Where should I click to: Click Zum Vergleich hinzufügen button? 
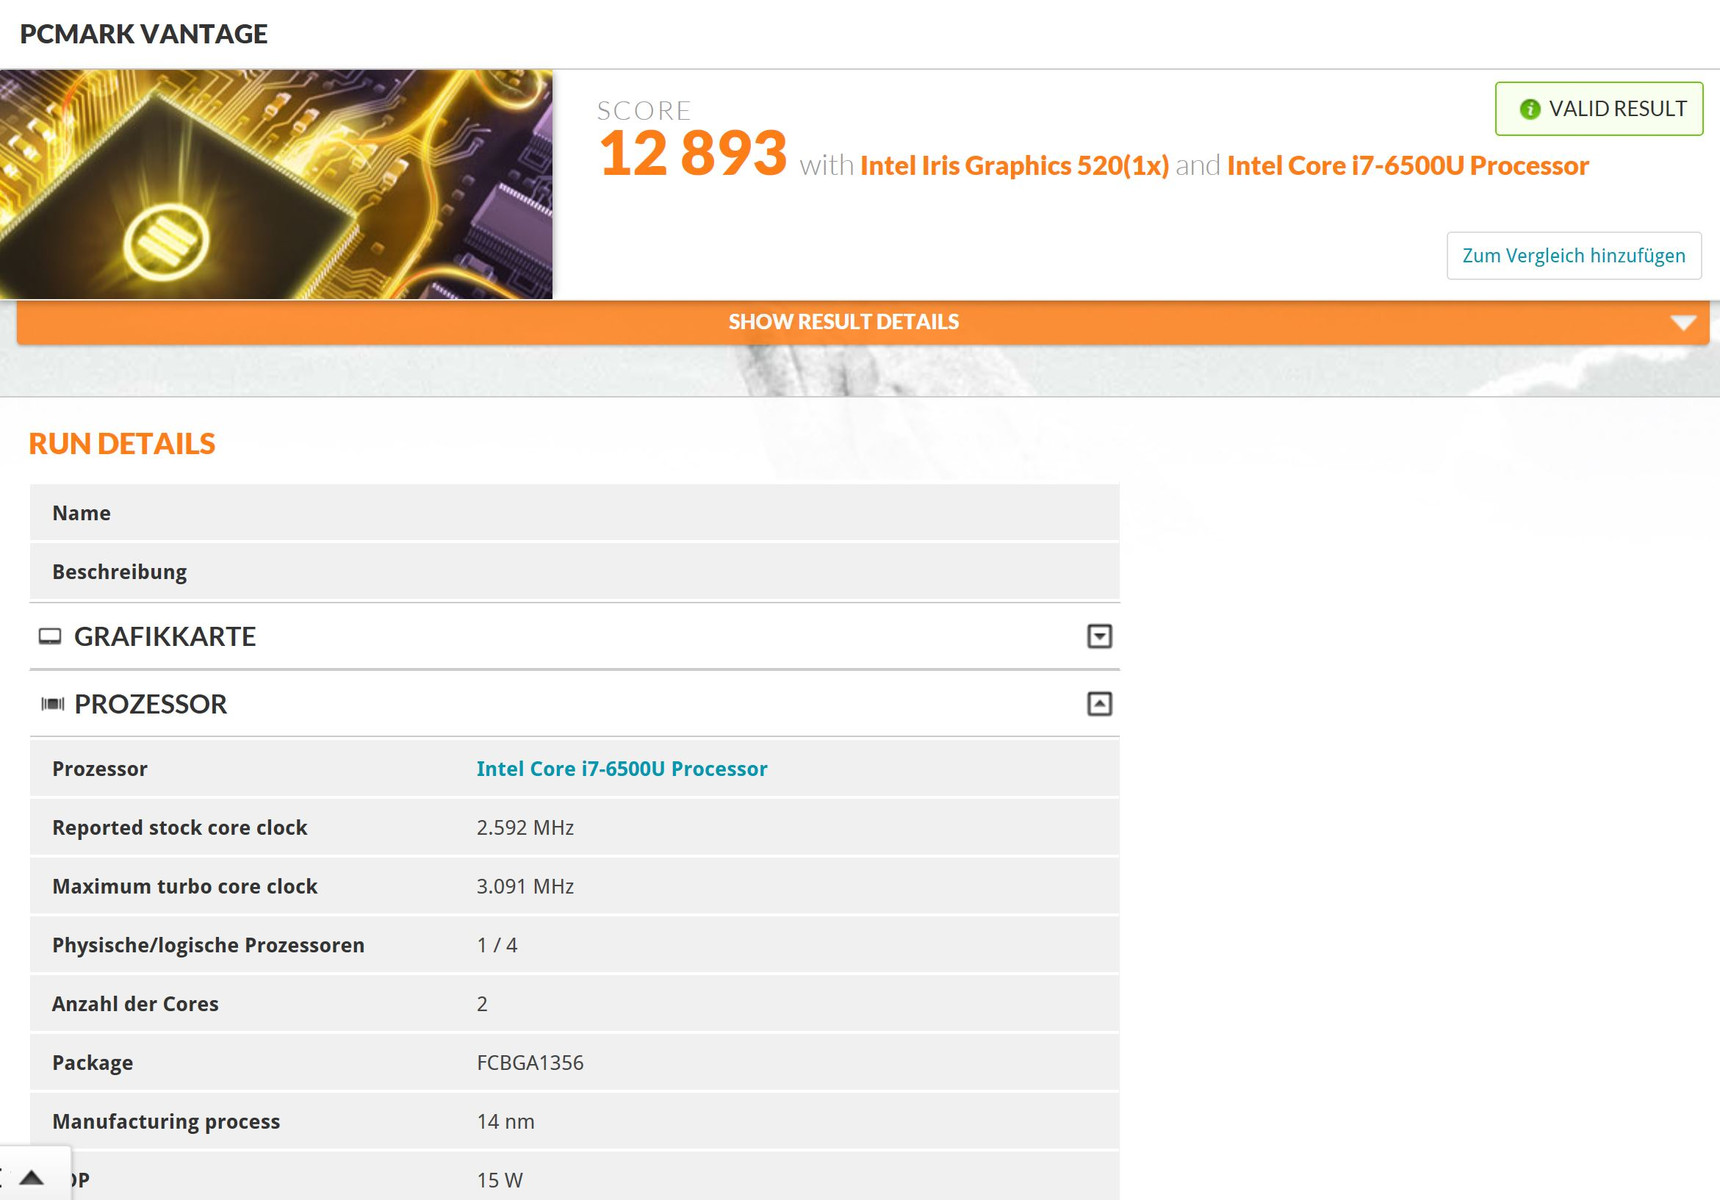coord(1574,256)
